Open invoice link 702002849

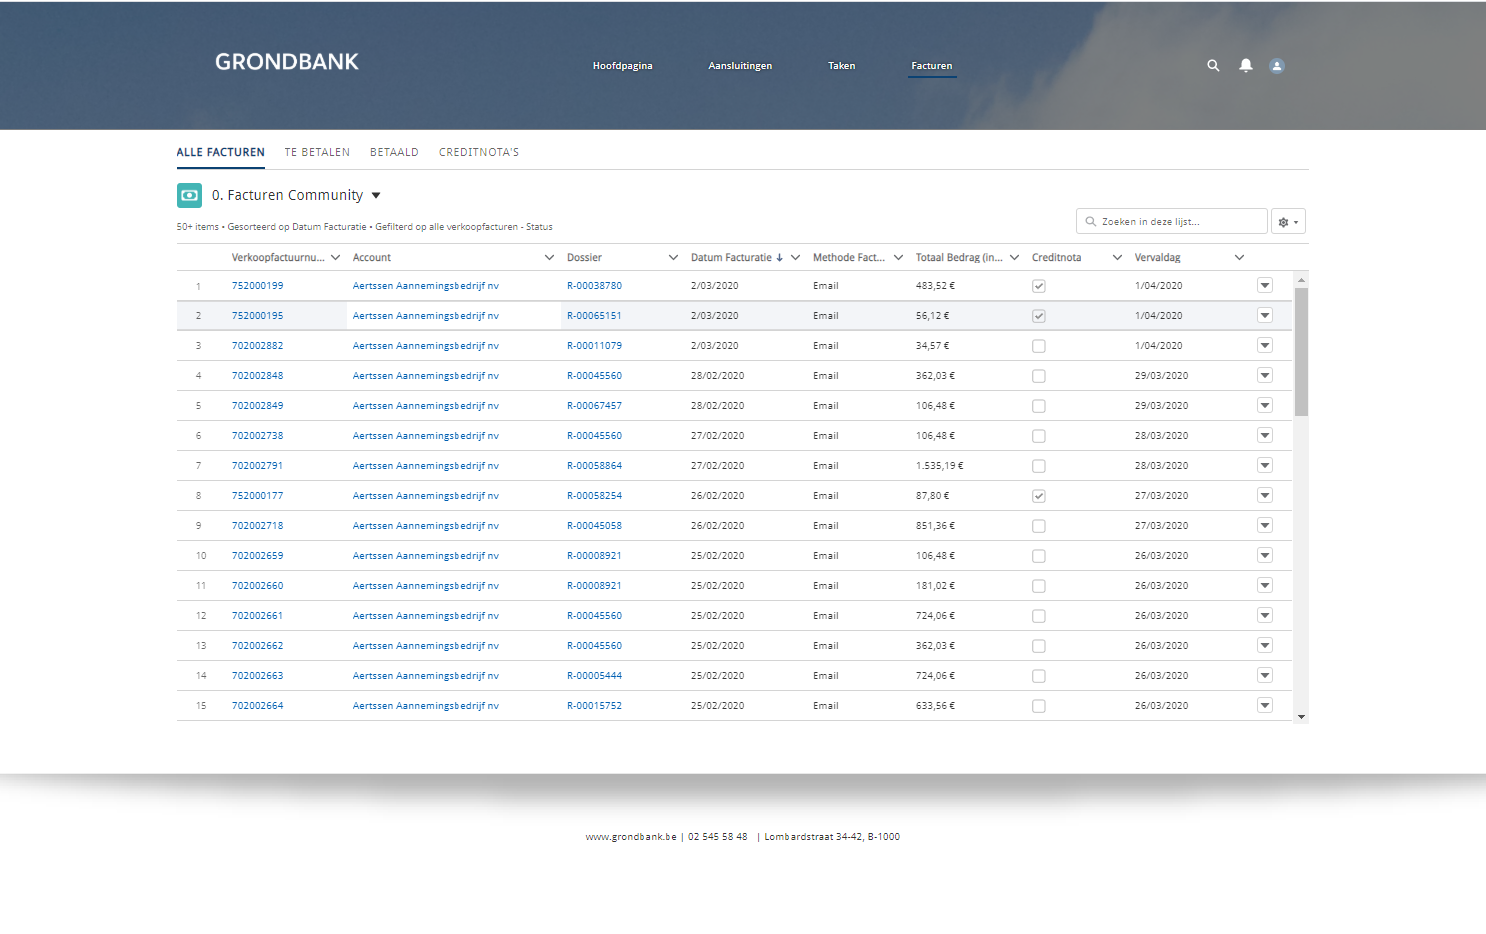(257, 406)
